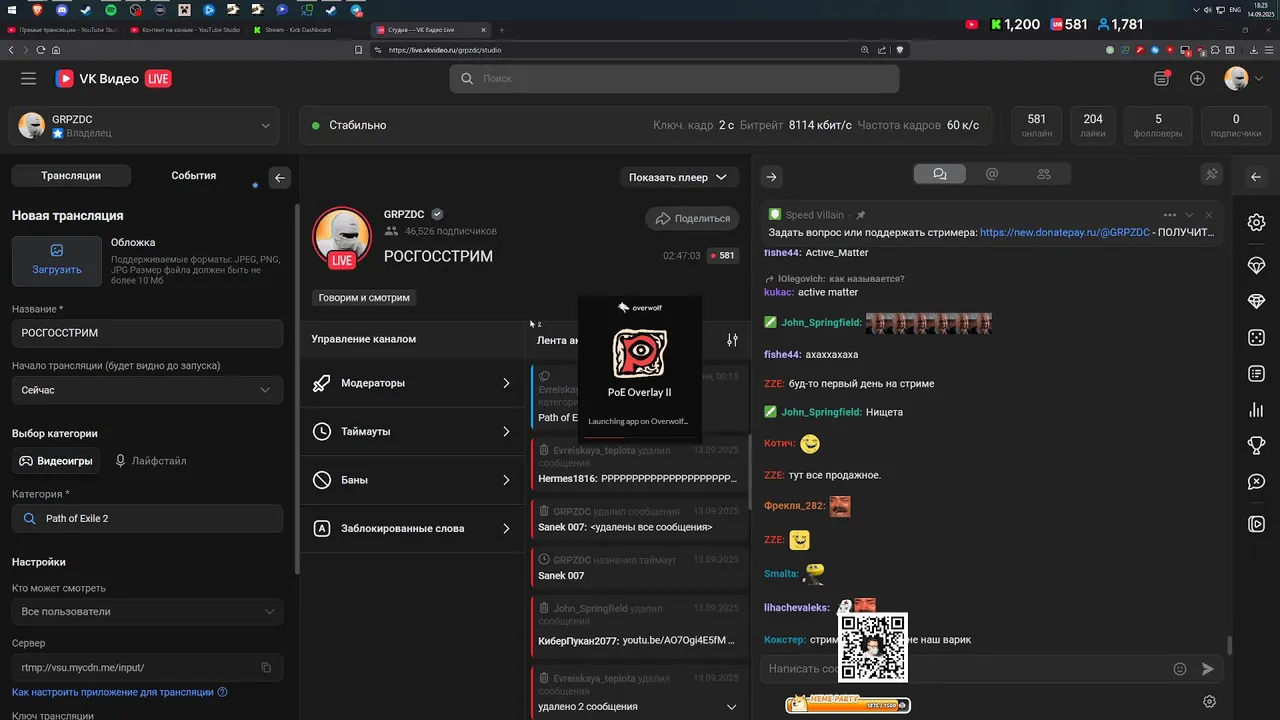The height and width of the screenshot is (720, 1280).
Task: Open the donatepay link in pinned message
Action: [x=1064, y=232]
